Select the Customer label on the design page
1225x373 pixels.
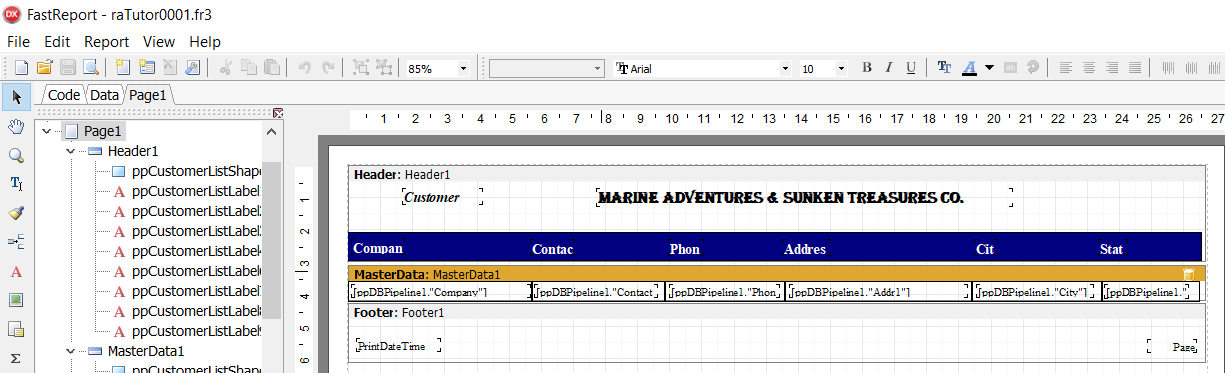[x=441, y=197]
